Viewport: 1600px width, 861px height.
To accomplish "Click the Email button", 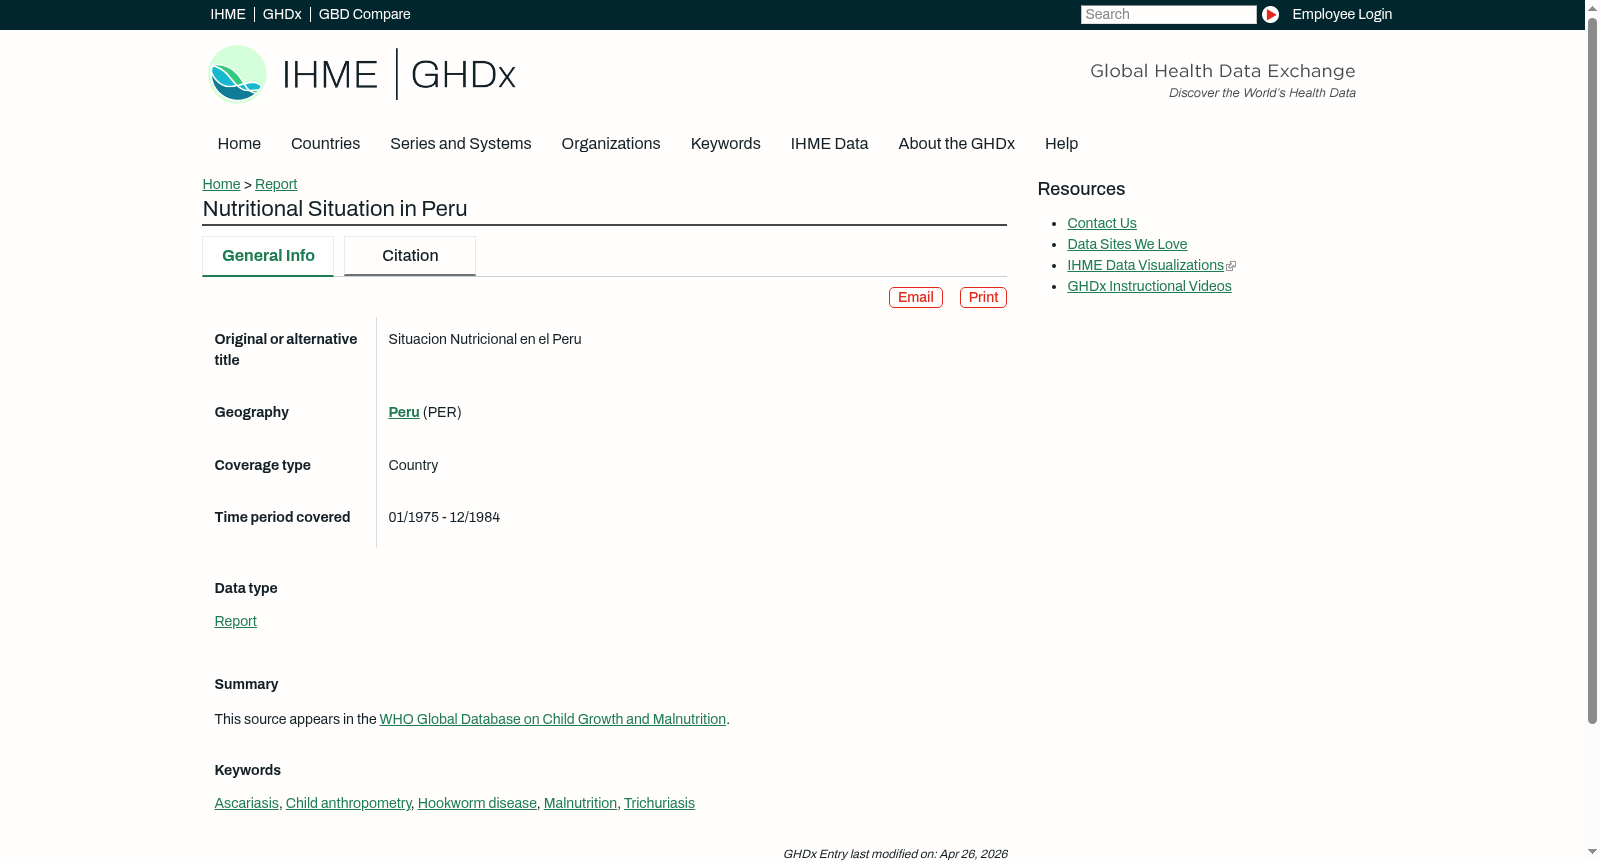I will coord(916,297).
